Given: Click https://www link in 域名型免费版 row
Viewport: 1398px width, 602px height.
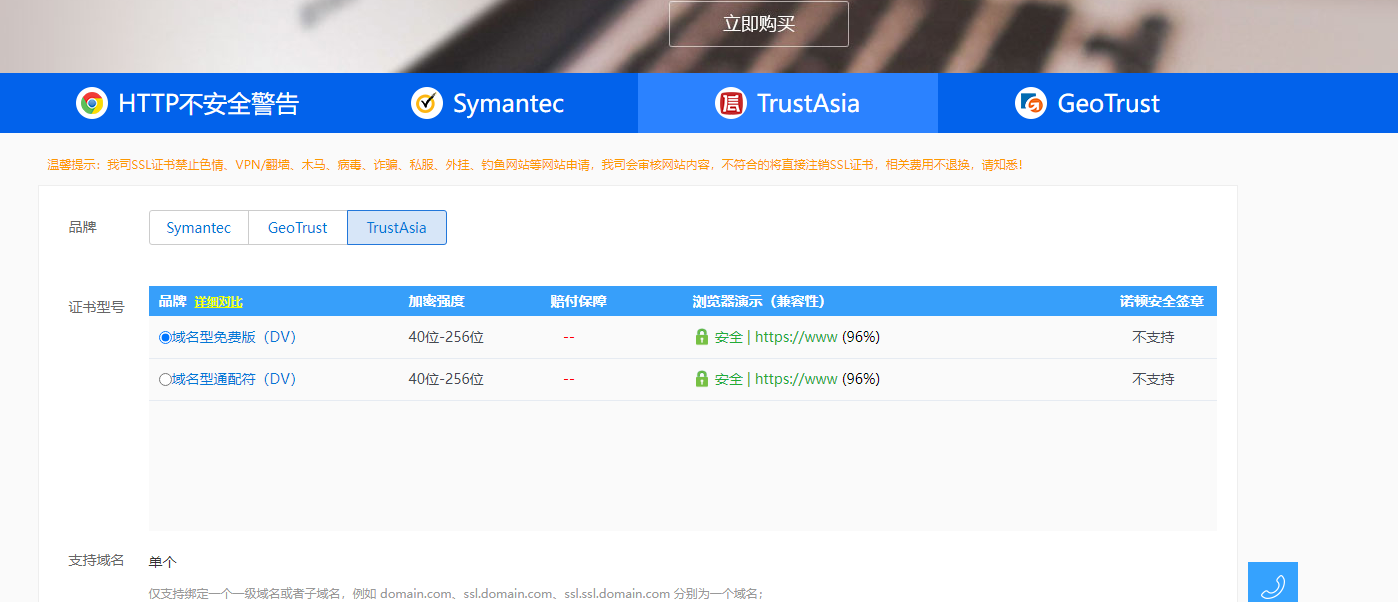Looking at the screenshot, I should [796, 337].
